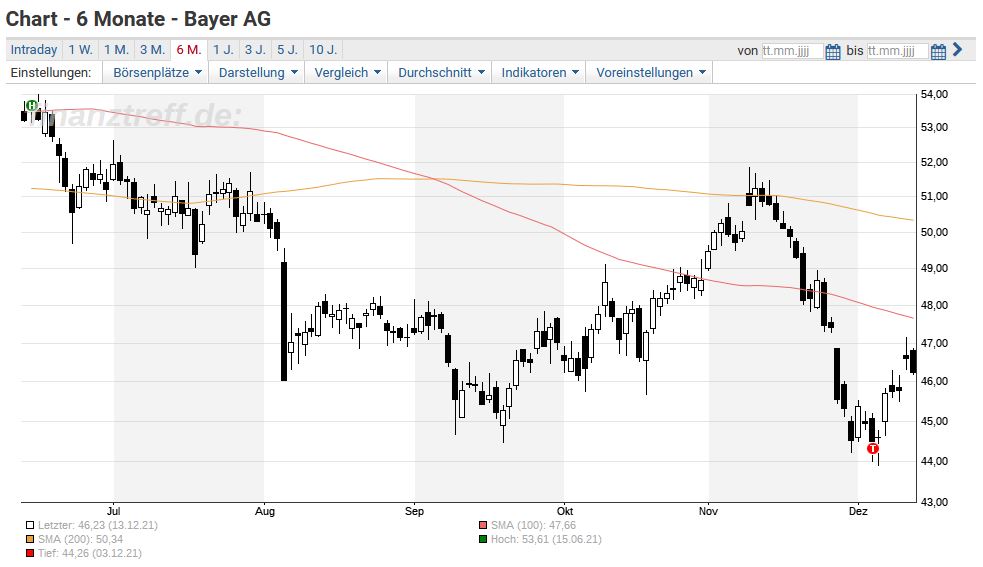Click the 'Okt' x-axis label
The image size is (983, 567).
tap(565, 511)
